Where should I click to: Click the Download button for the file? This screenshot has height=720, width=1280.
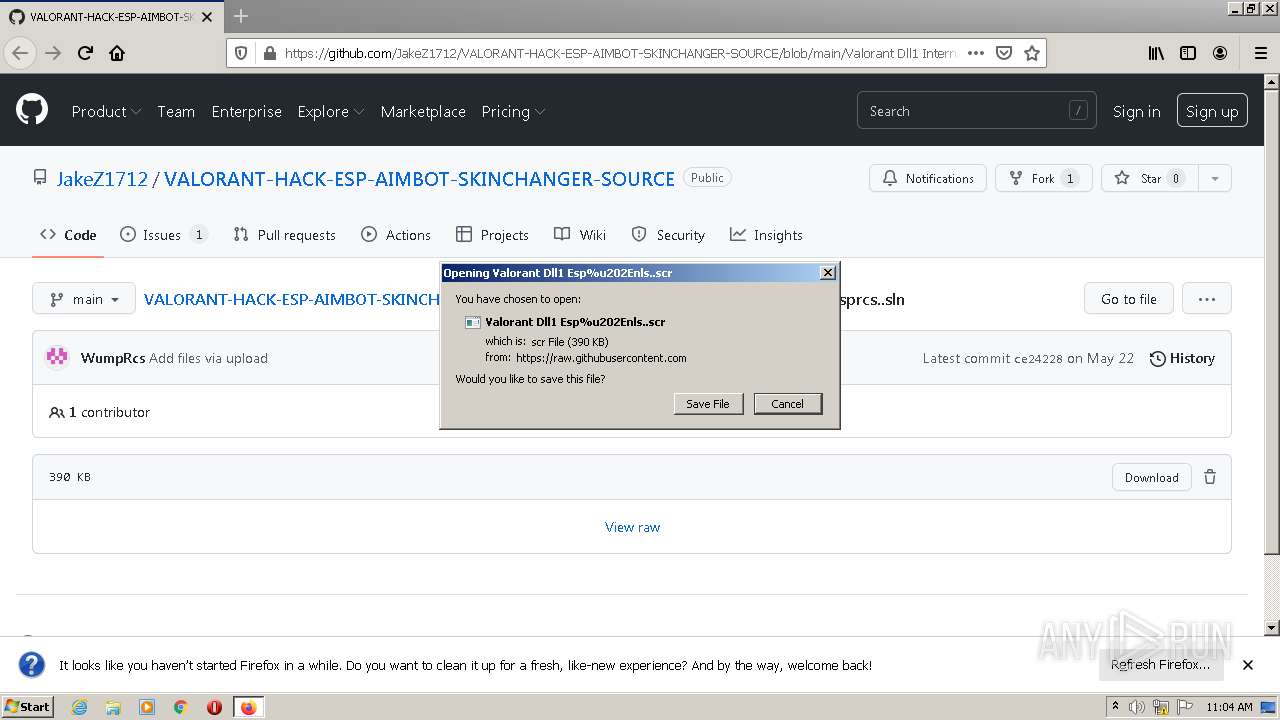[x=1152, y=477]
